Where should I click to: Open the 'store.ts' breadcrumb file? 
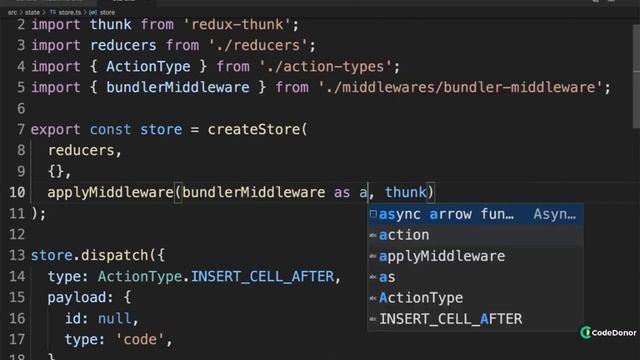(70, 12)
